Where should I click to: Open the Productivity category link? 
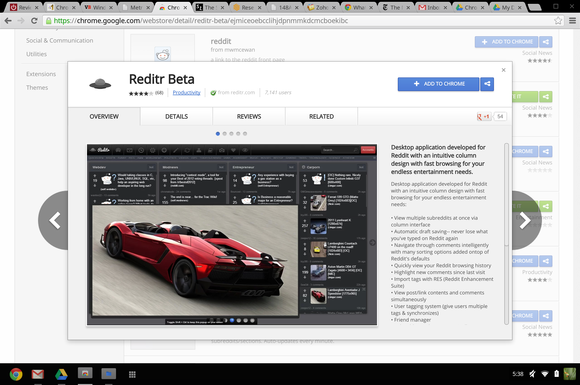coord(186,92)
